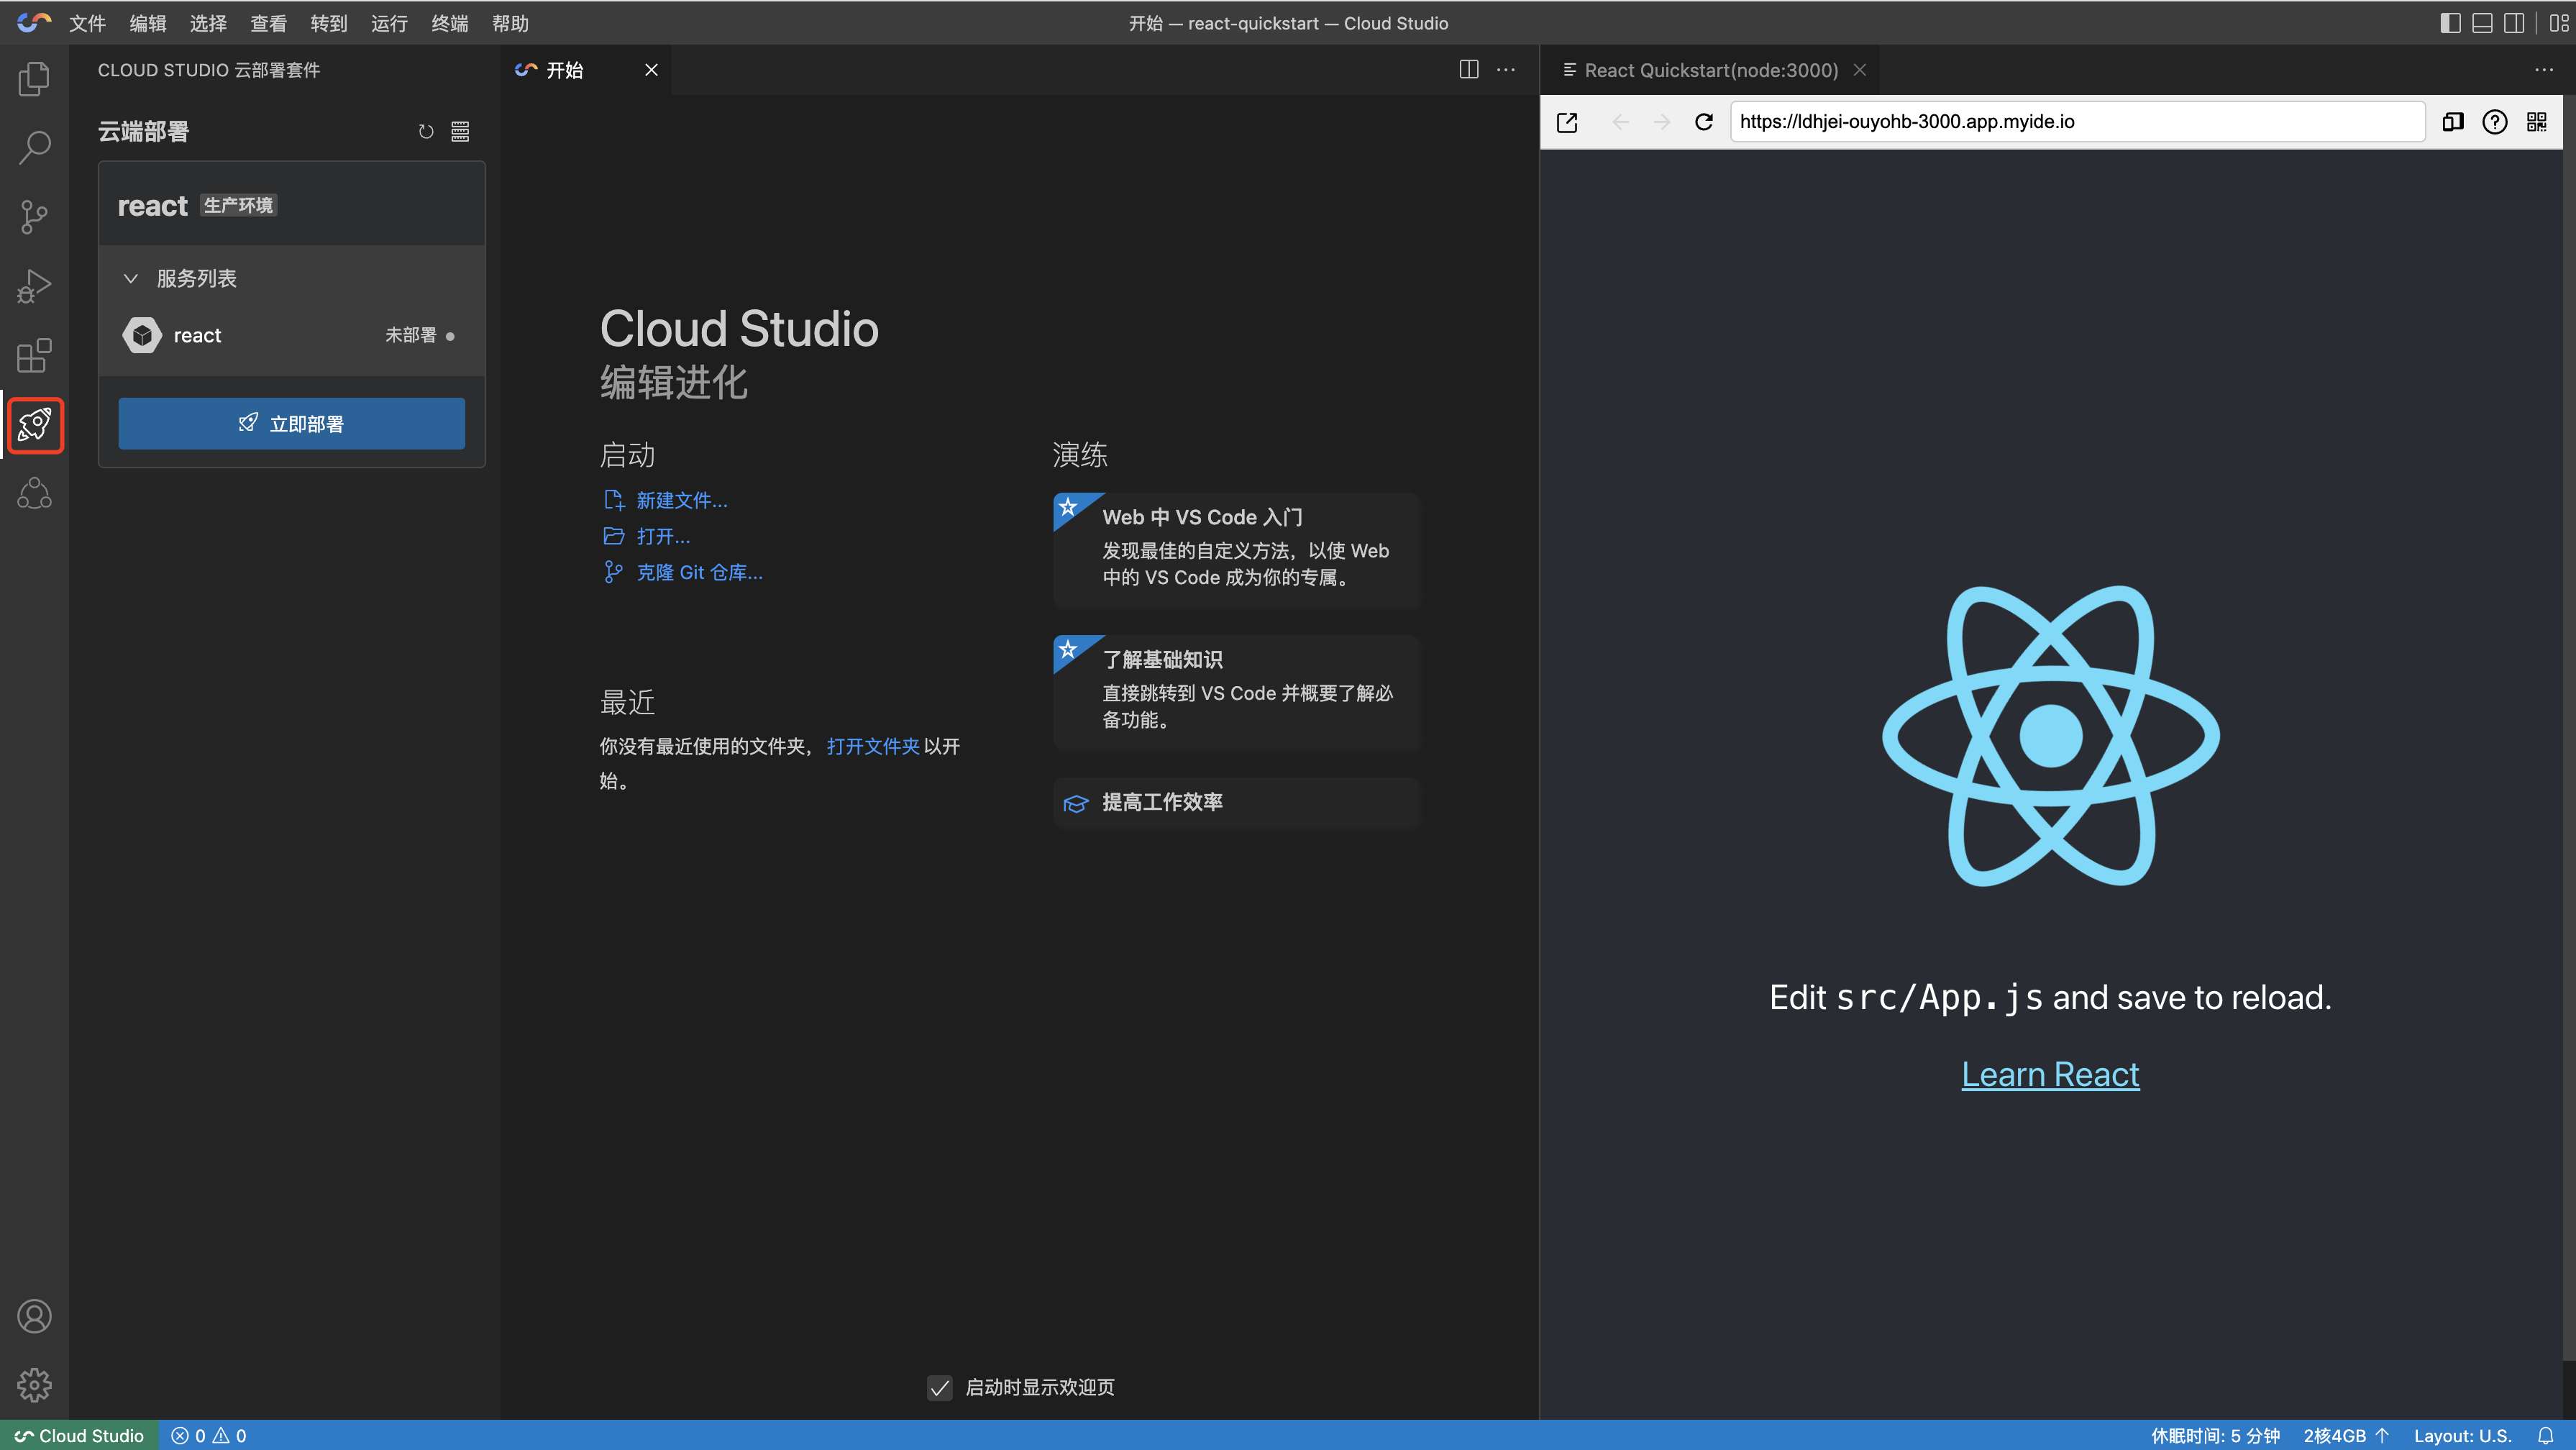This screenshot has width=2576, height=1450.
Task: Refresh the 云端部署 panel
Action: [x=426, y=131]
